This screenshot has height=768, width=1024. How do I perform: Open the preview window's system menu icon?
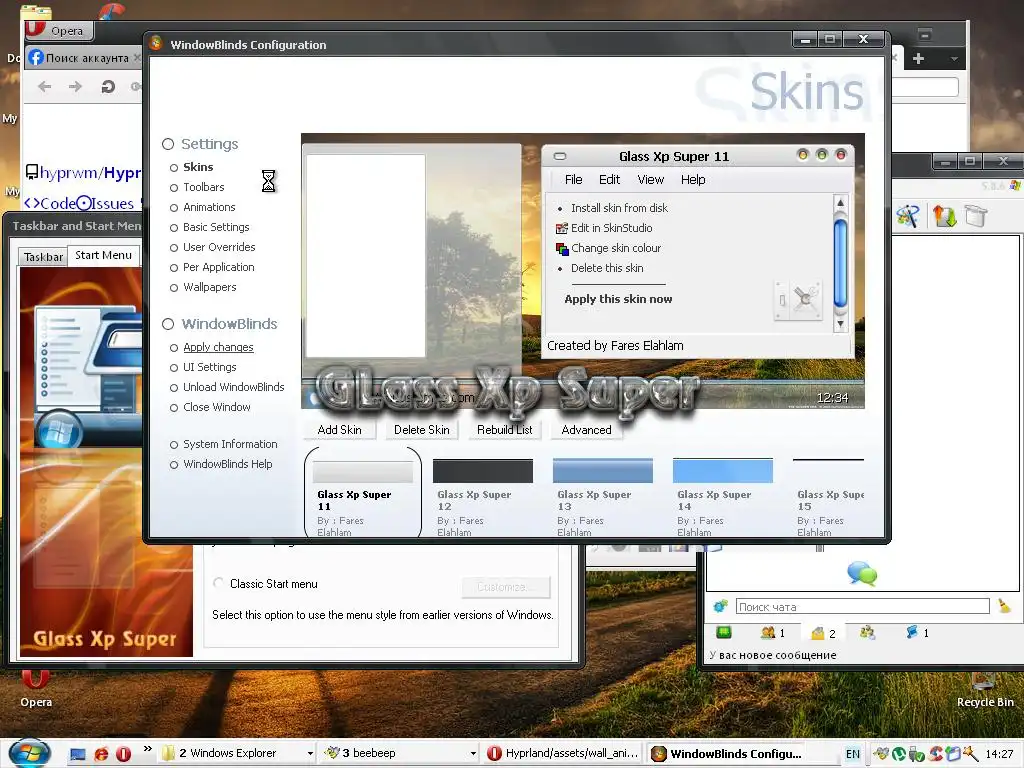point(560,156)
